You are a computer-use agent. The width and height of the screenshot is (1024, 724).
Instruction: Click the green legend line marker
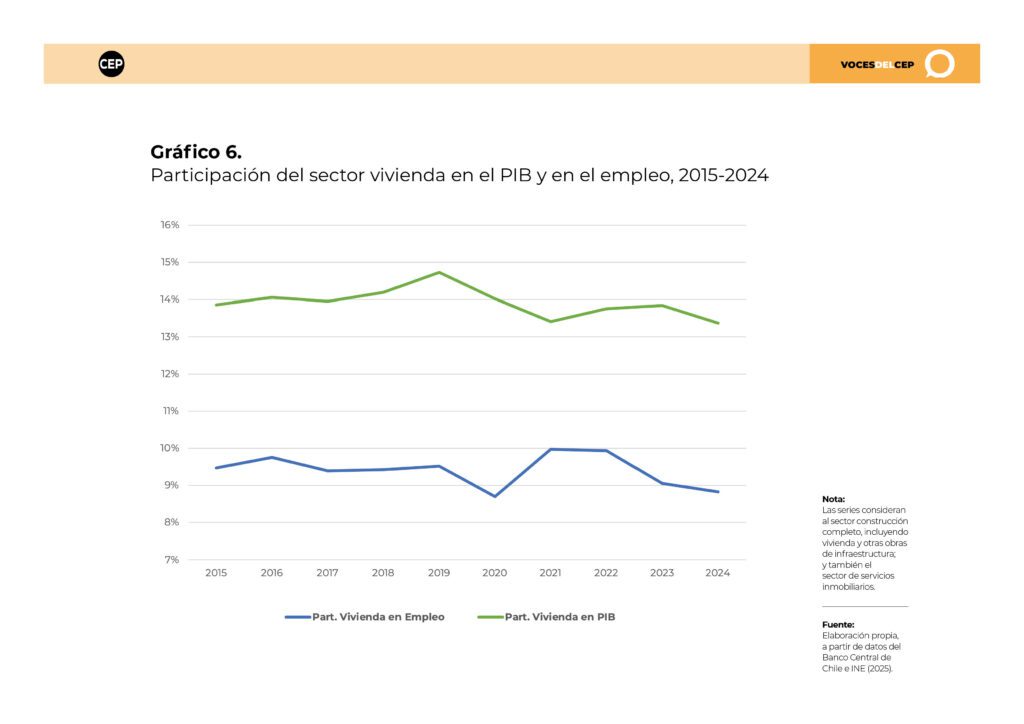(490, 617)
